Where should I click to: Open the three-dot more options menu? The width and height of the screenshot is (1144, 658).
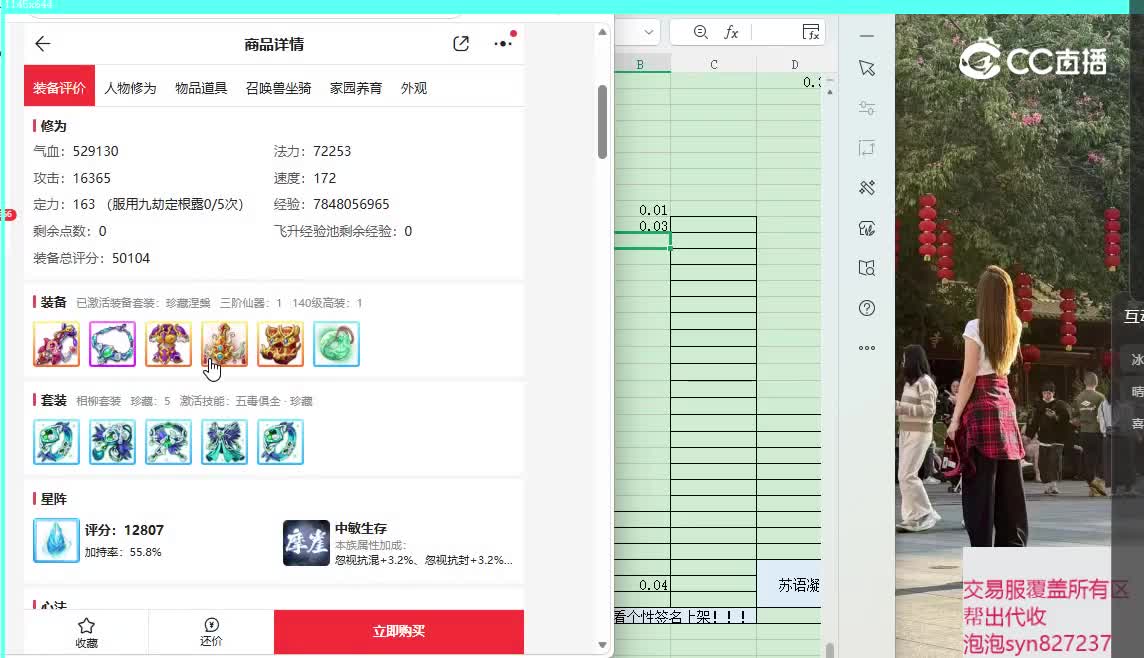tap(503, 44)
